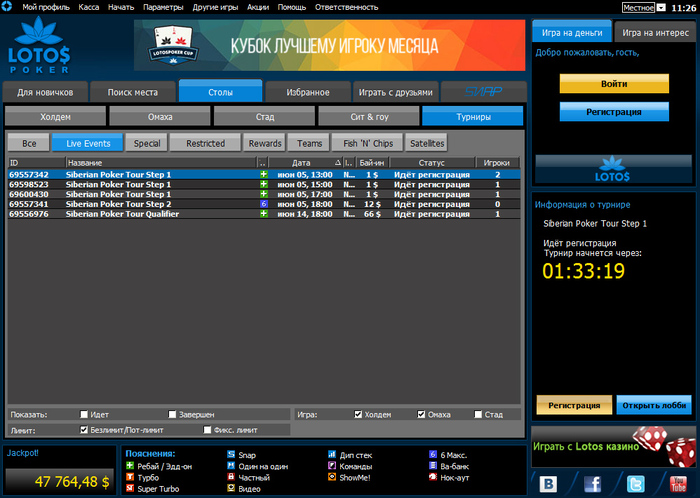Show all tournaments with Все tab
The height and width of the screenshot is (498, 700).
[x=29, y=143]
